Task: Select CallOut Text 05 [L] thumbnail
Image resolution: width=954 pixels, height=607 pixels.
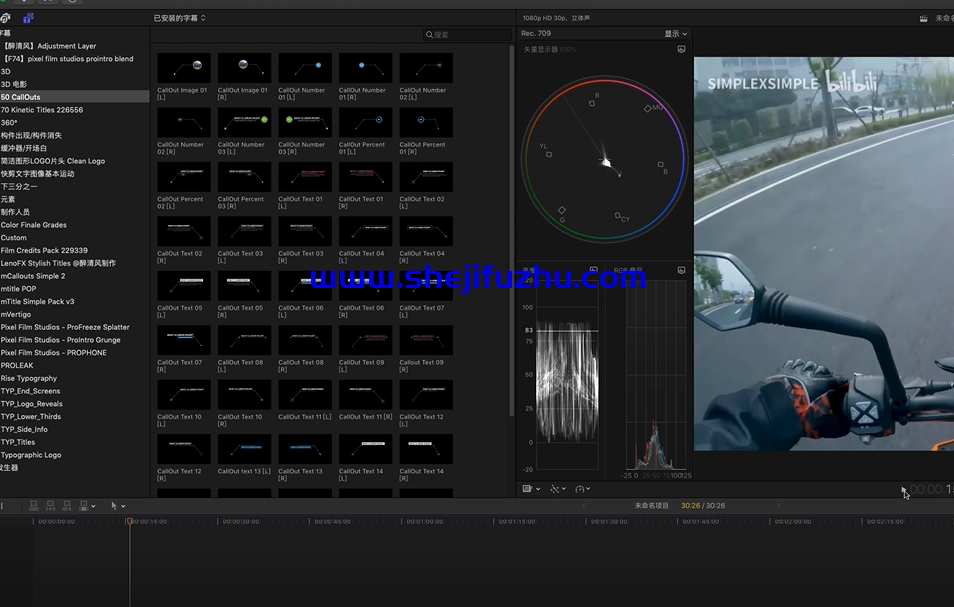Action: coord(184,286)
